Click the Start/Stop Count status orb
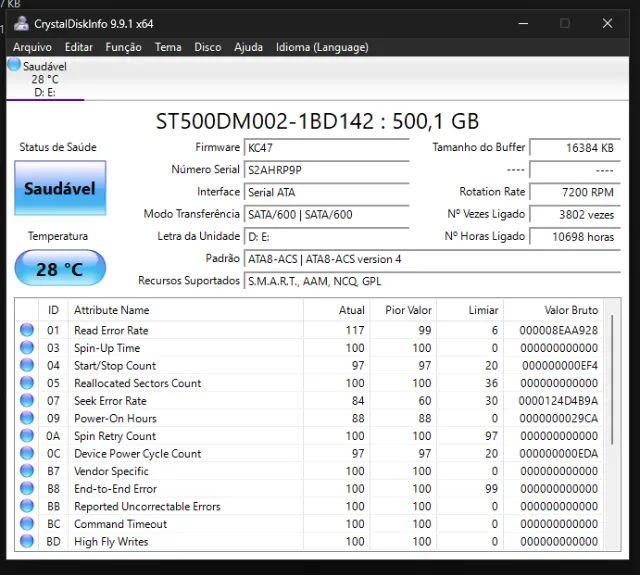Image resolution: width=640 pixels, height=575 pixels. coord(27,365)
